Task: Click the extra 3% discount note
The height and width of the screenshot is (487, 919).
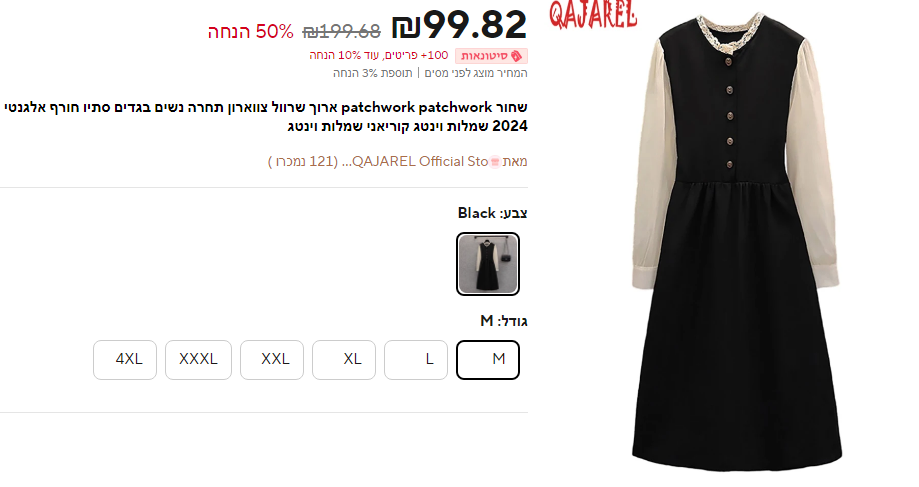Action: 372,73
